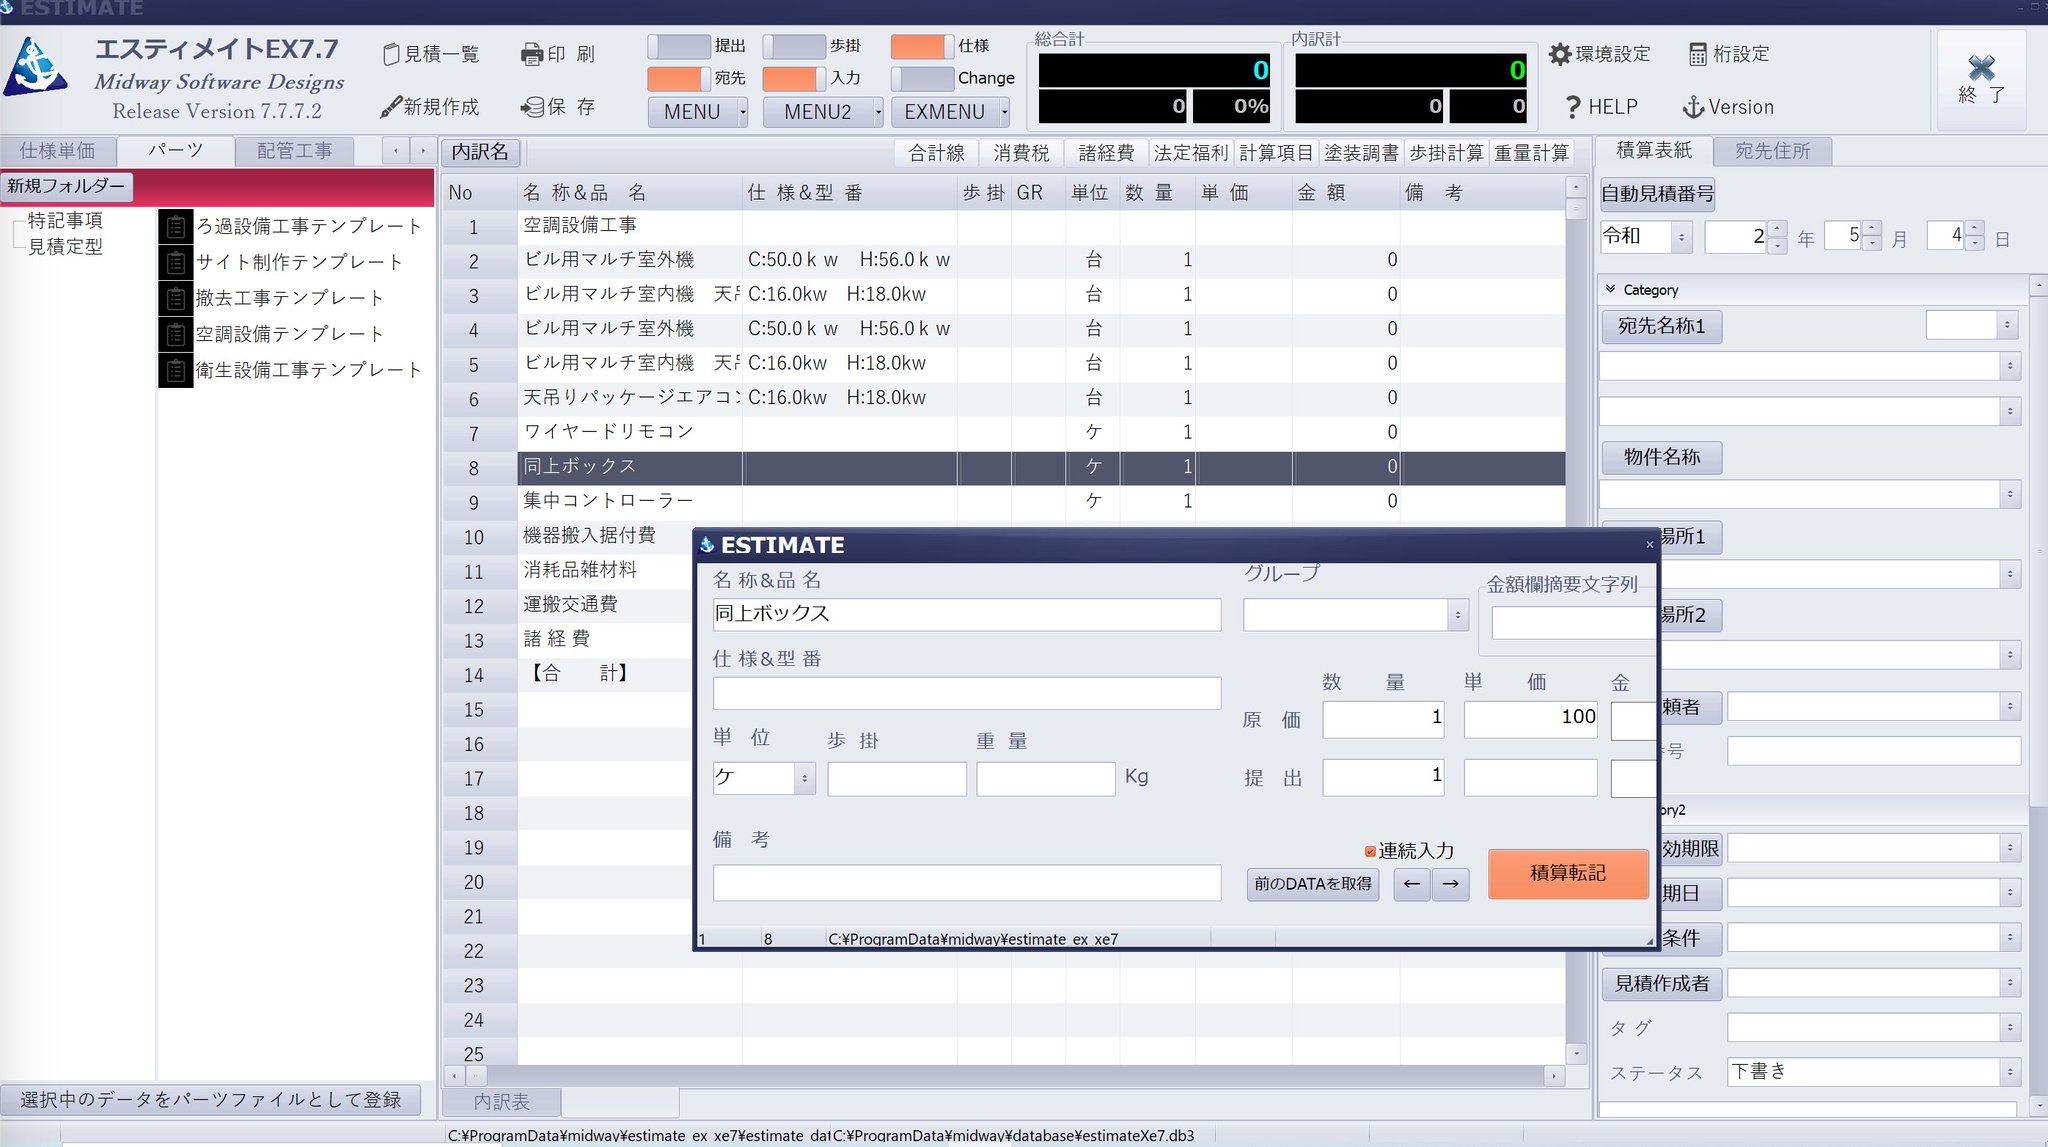Open the 単位 unit dropdown showing ケ

803,778
